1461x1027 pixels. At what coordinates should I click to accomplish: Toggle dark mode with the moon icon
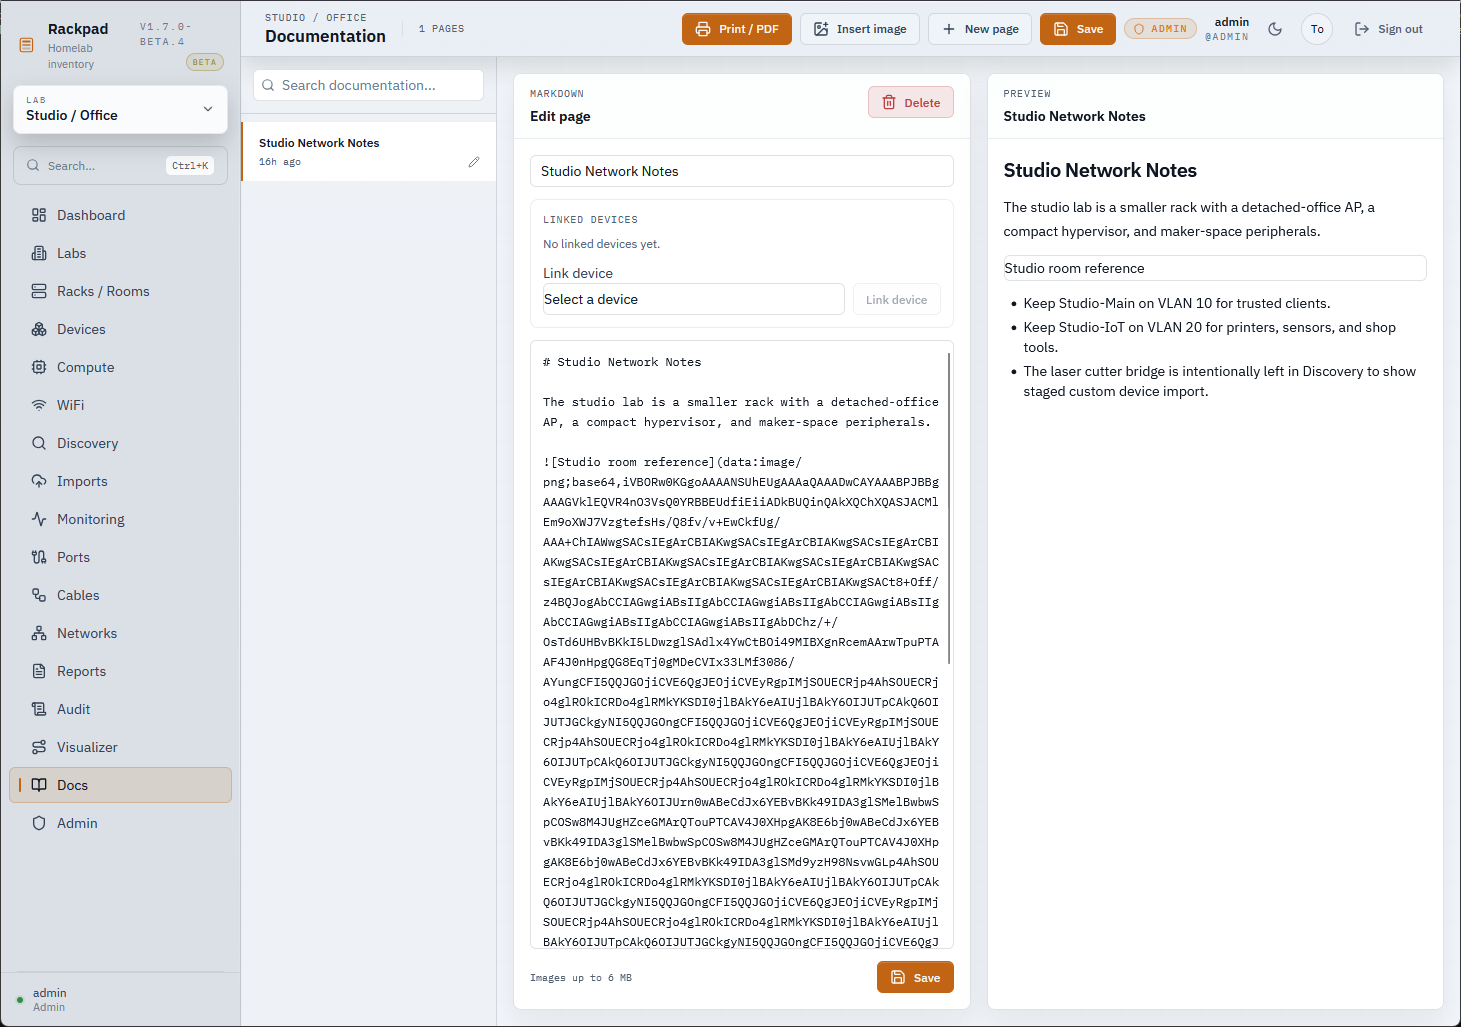(1275, 29)
